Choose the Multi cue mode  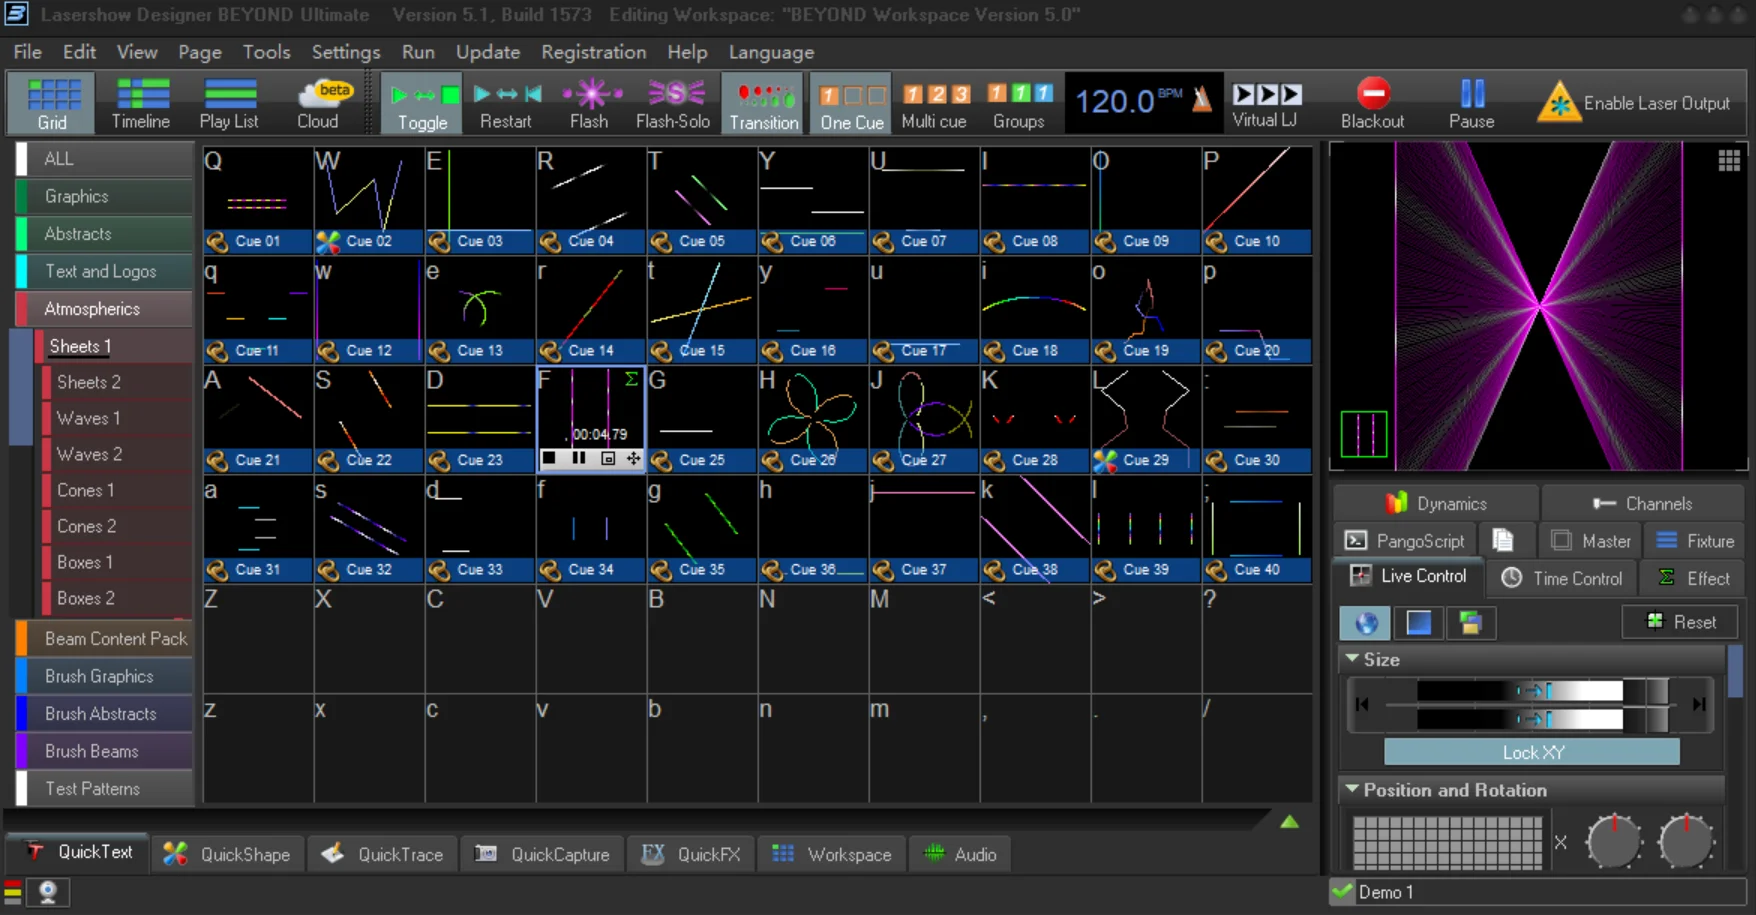pyautogui.click(x=934, y=103)
